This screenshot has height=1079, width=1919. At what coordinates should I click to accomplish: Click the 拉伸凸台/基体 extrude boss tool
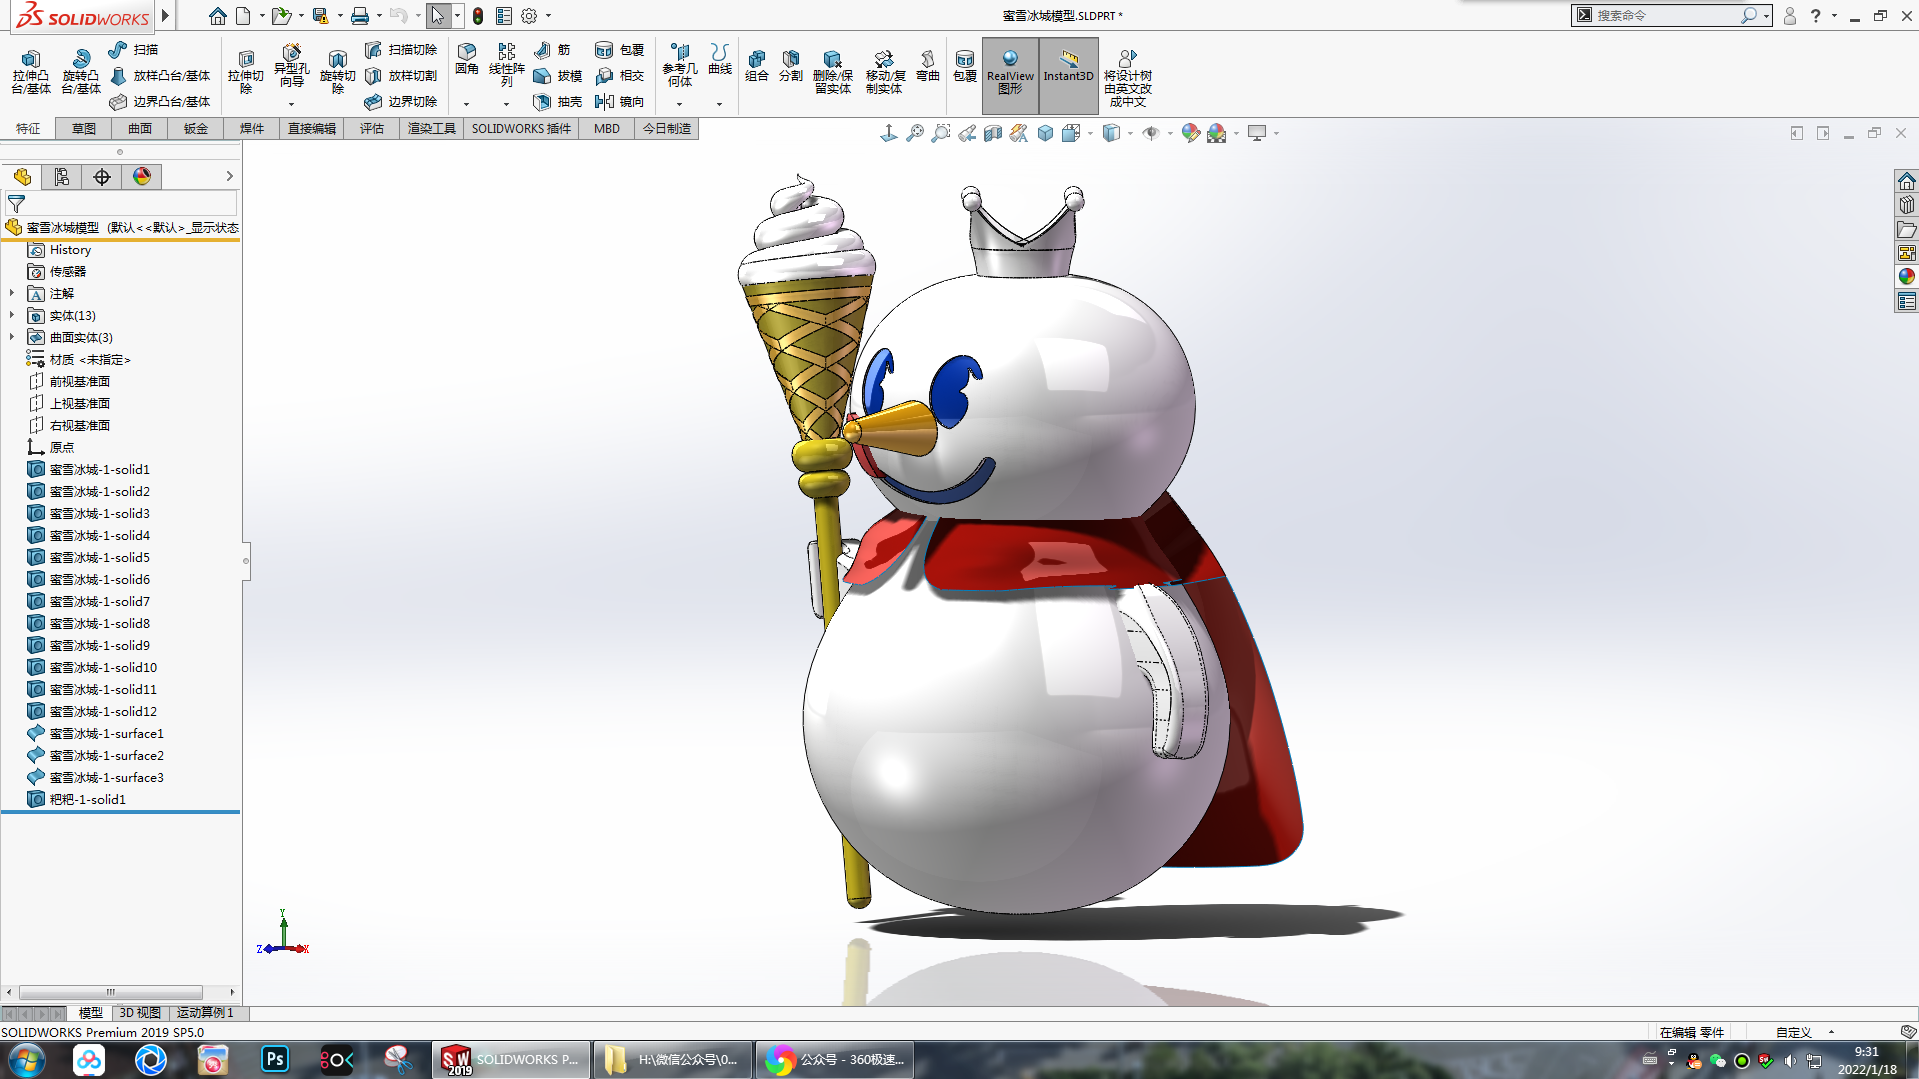pyautogui.click(x=31, y=73)
